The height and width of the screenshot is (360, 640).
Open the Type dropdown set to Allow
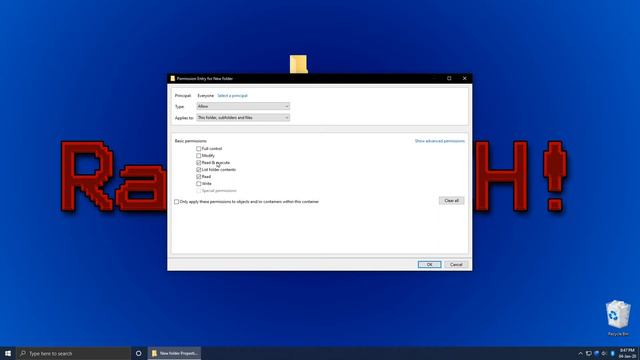click(x=243, y=106)
